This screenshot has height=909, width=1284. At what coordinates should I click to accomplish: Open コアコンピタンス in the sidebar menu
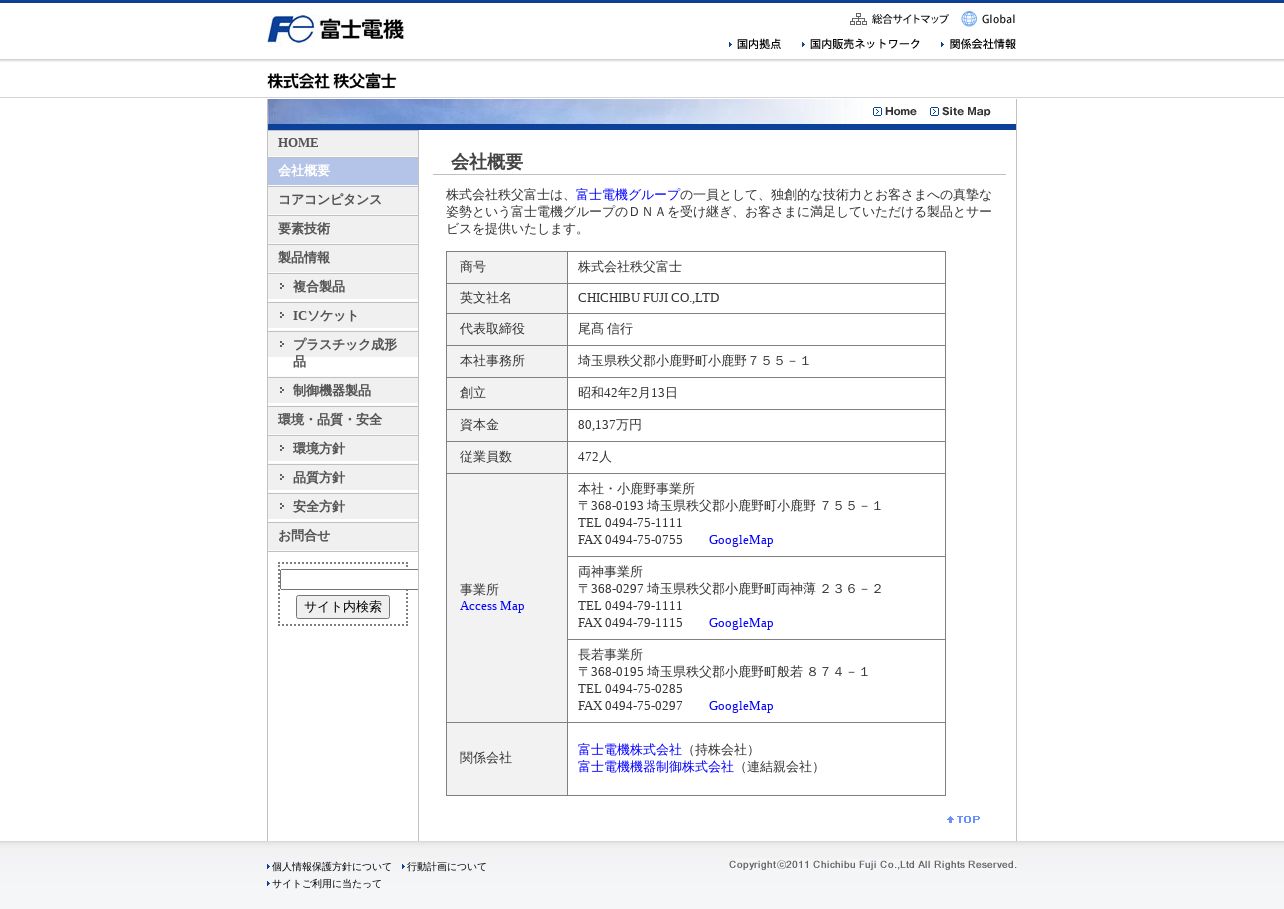(343, 200)
